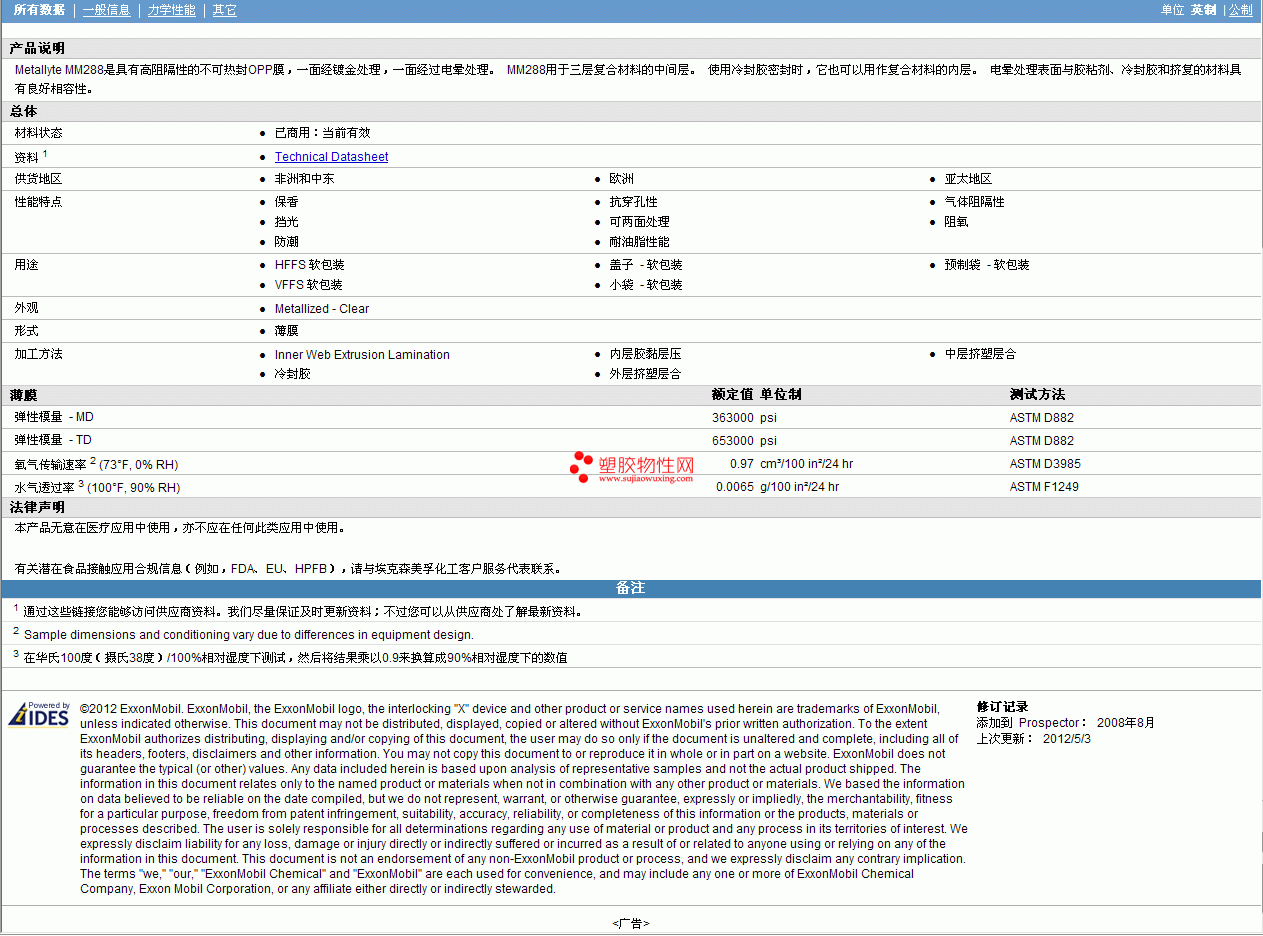This screenshot has width=1263, height=936.
Task: Click the 0.0065 water vapor value
Action: (735, 487)
